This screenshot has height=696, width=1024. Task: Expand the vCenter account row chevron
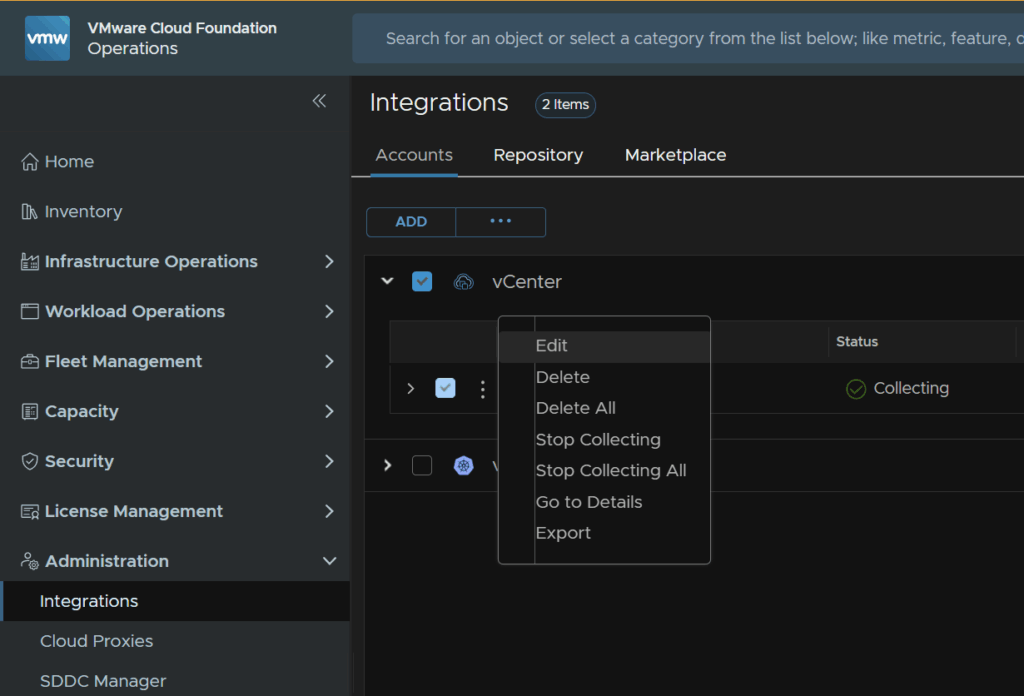410,388
